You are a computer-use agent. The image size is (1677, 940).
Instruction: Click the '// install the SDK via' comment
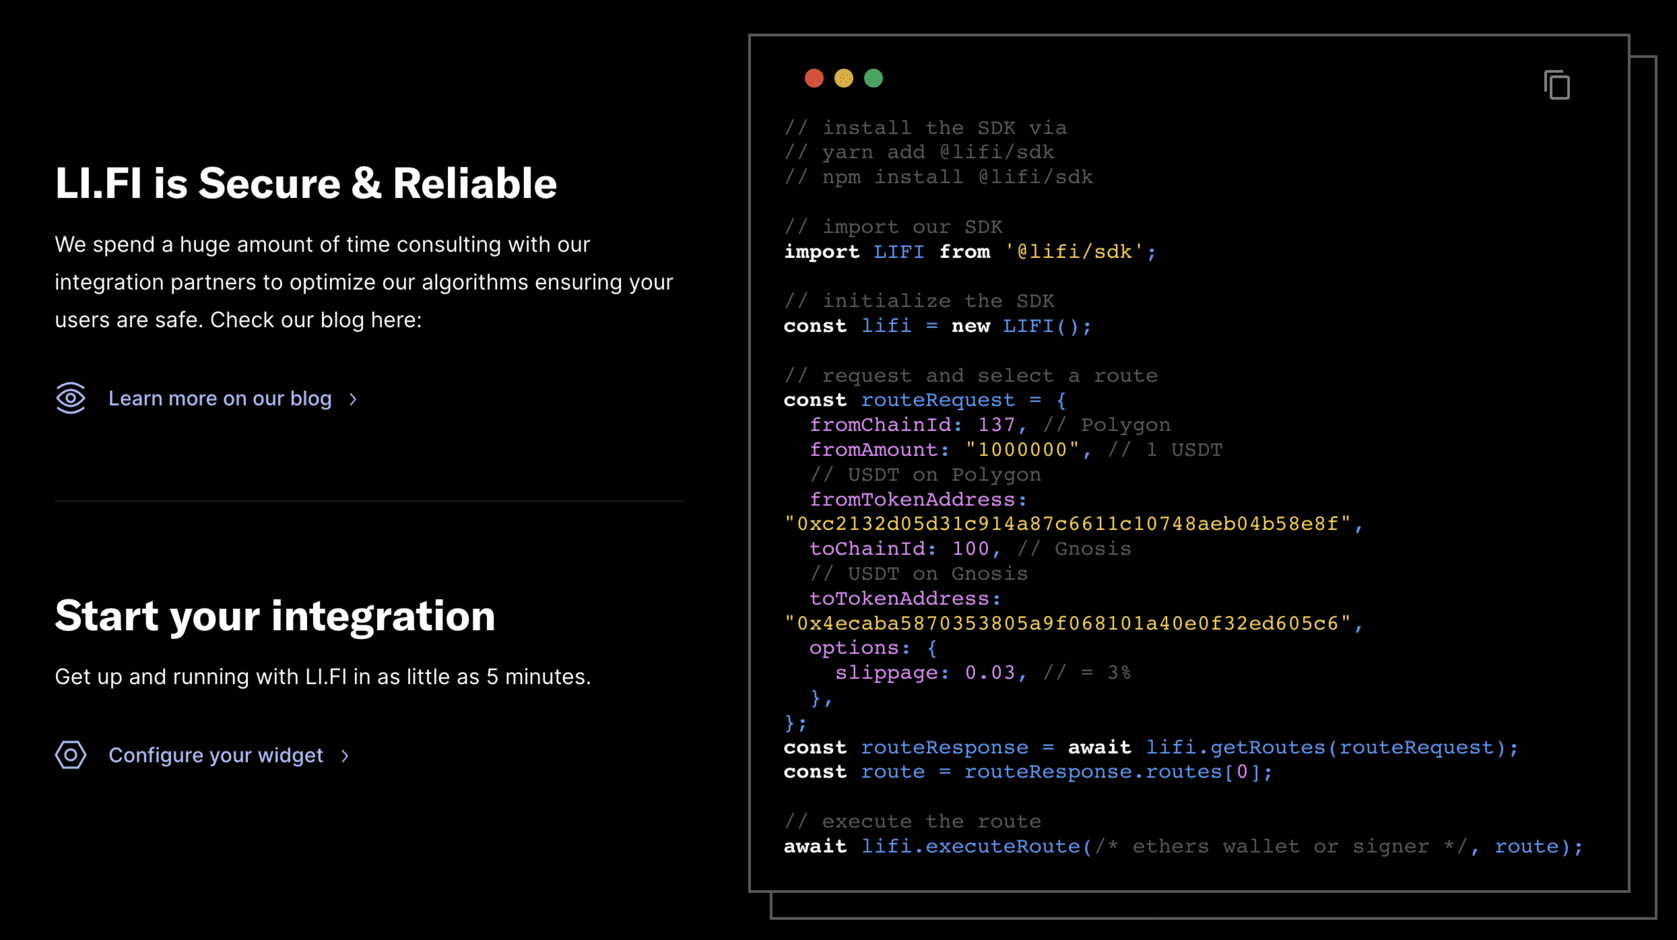pyautogui.click(x=926, y=128)
